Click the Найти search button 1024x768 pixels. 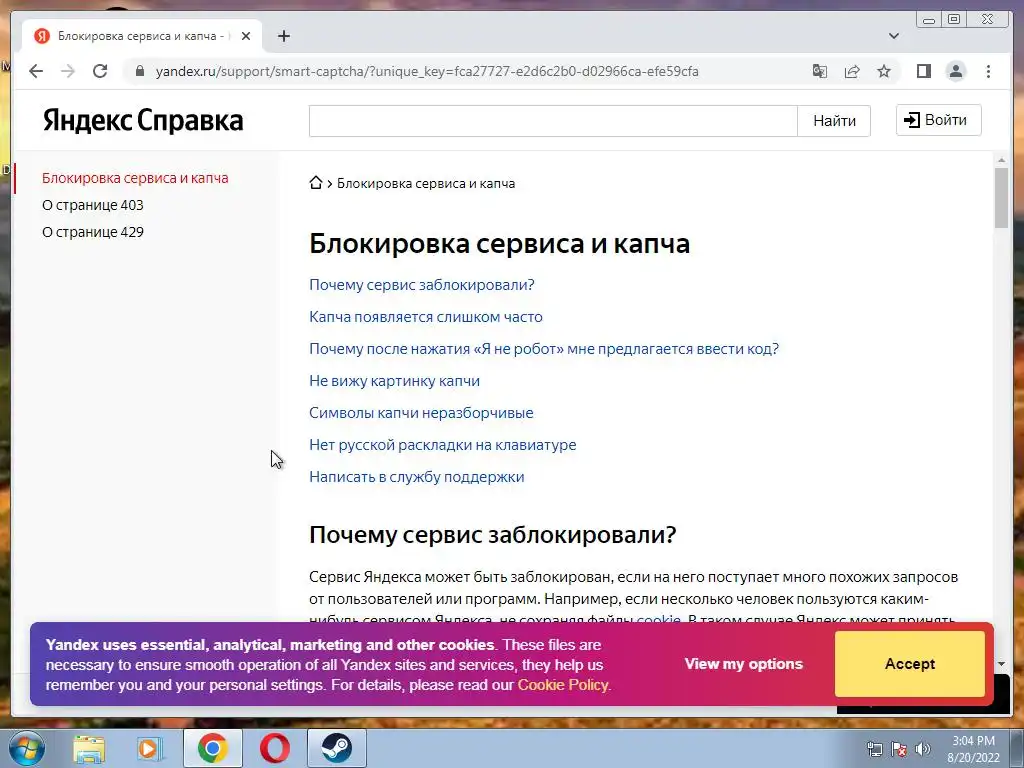[834, 121]
